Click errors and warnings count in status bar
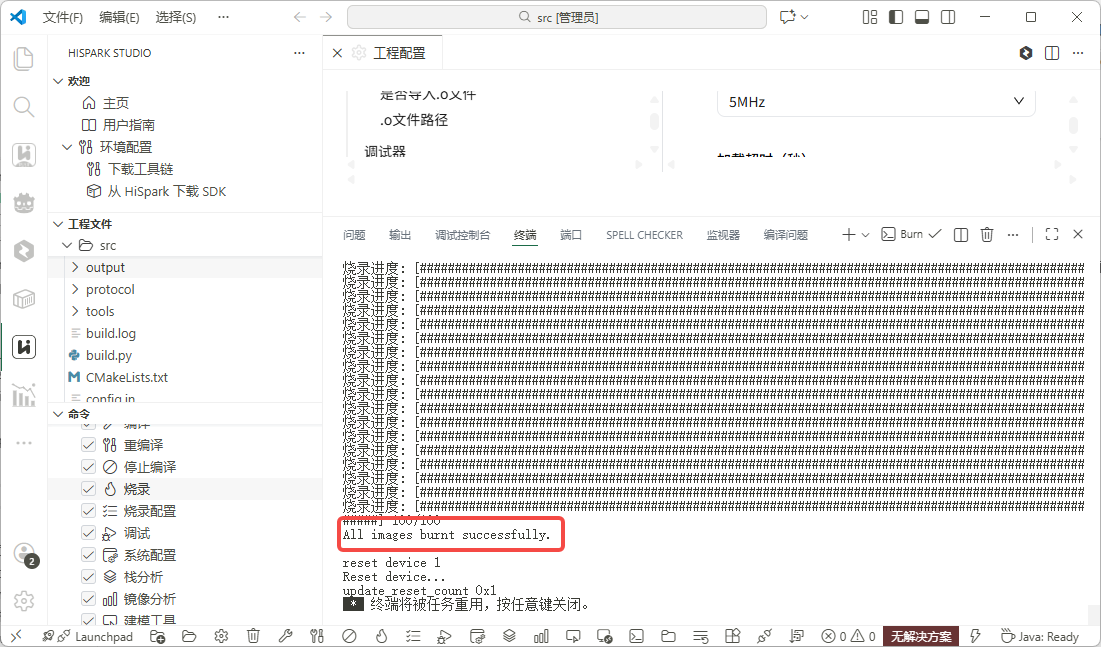Image resolution: width=1101 pixels, height=647 pixels. (x=848, y=636)
